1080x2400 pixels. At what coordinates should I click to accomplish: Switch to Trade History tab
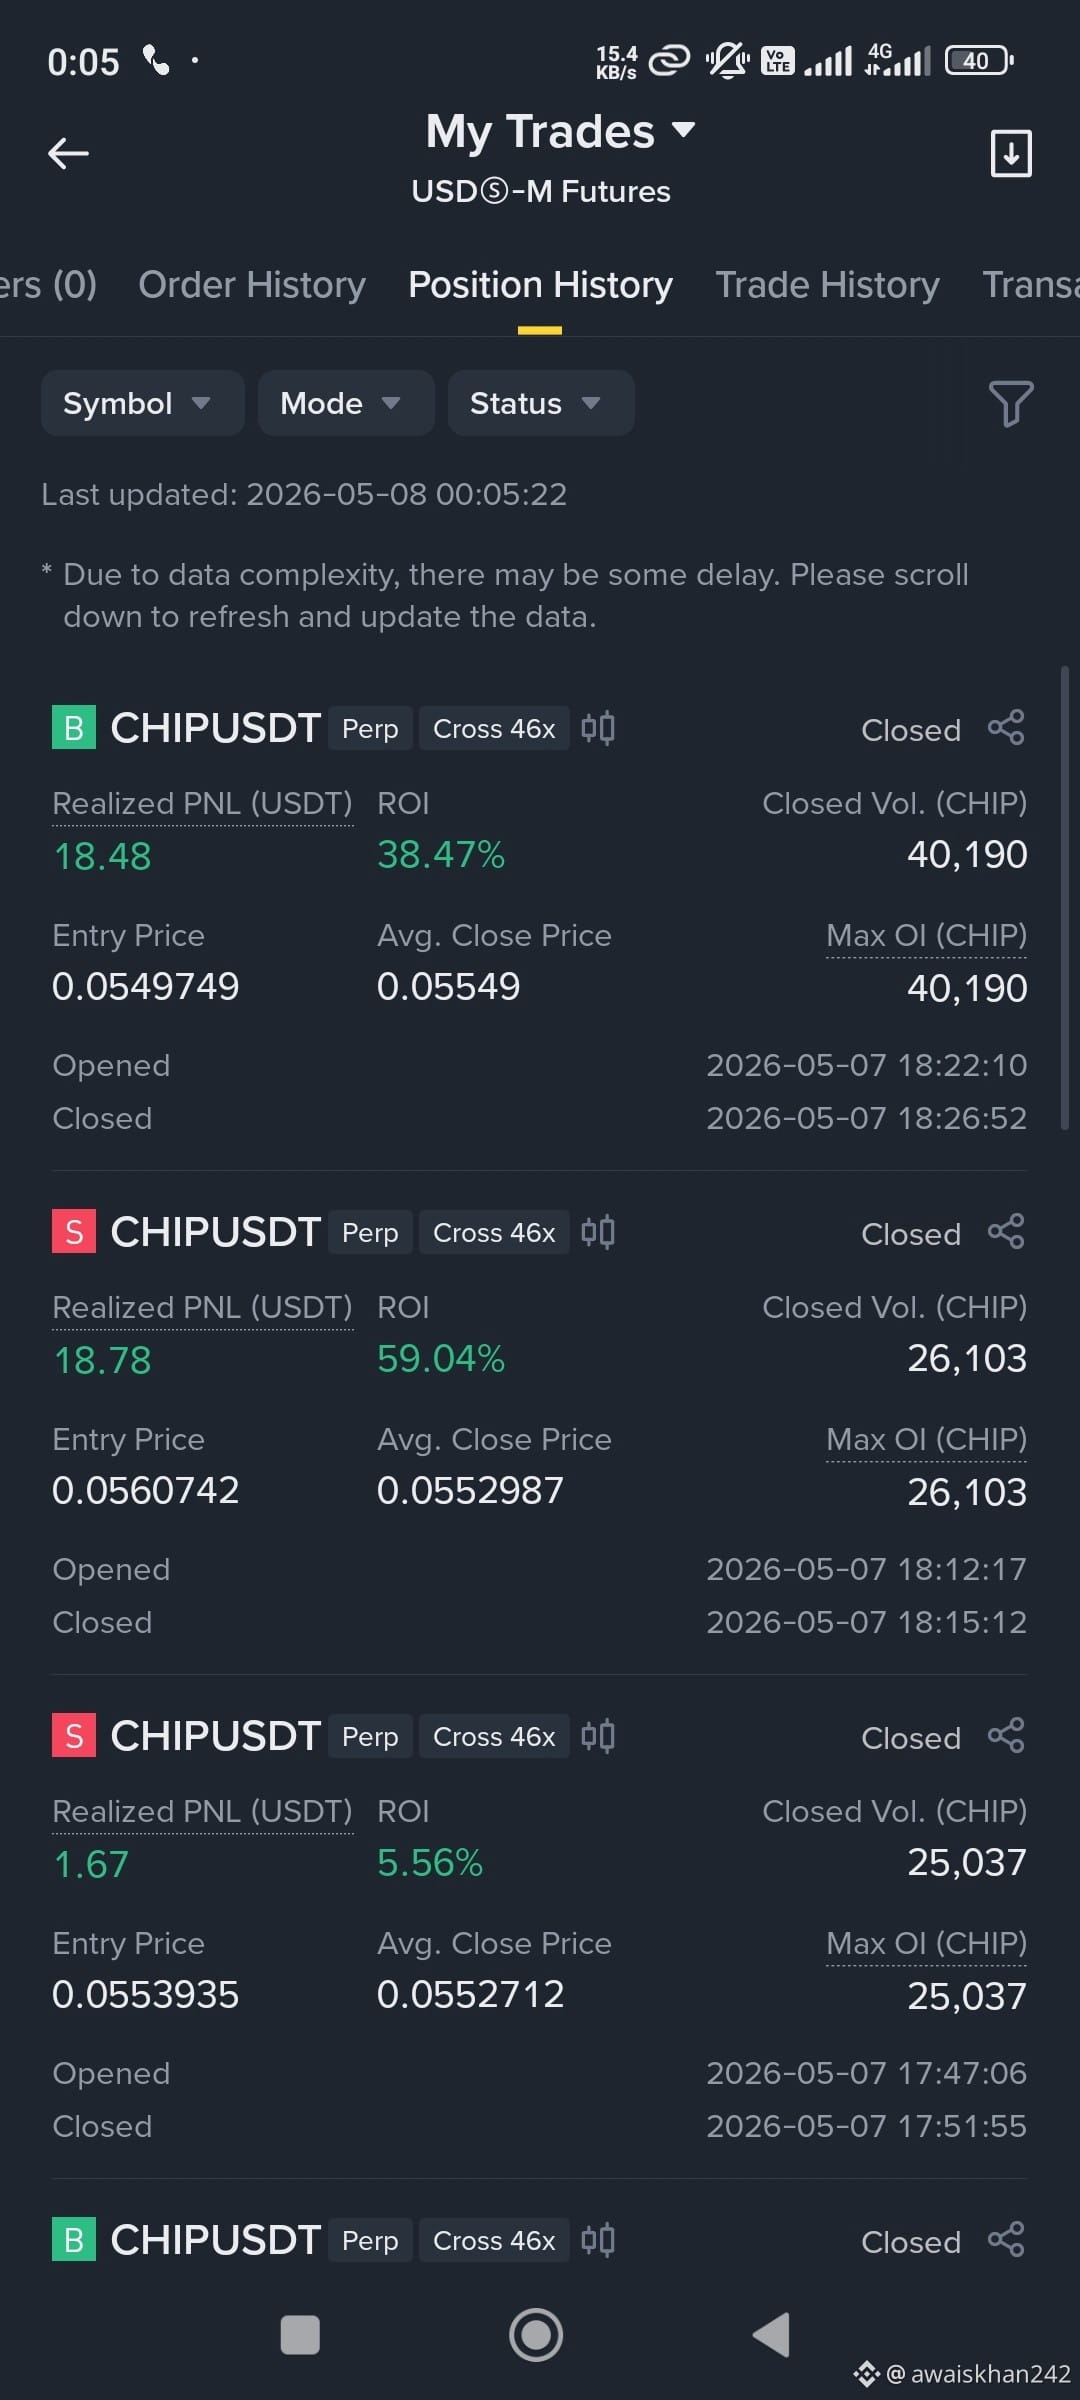coord(827,285)
